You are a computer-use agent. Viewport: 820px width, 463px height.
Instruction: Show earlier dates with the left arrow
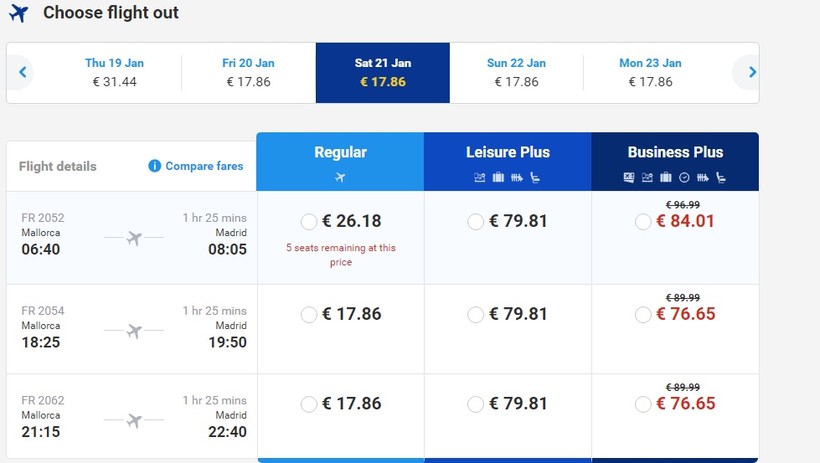tap(20, 72)
